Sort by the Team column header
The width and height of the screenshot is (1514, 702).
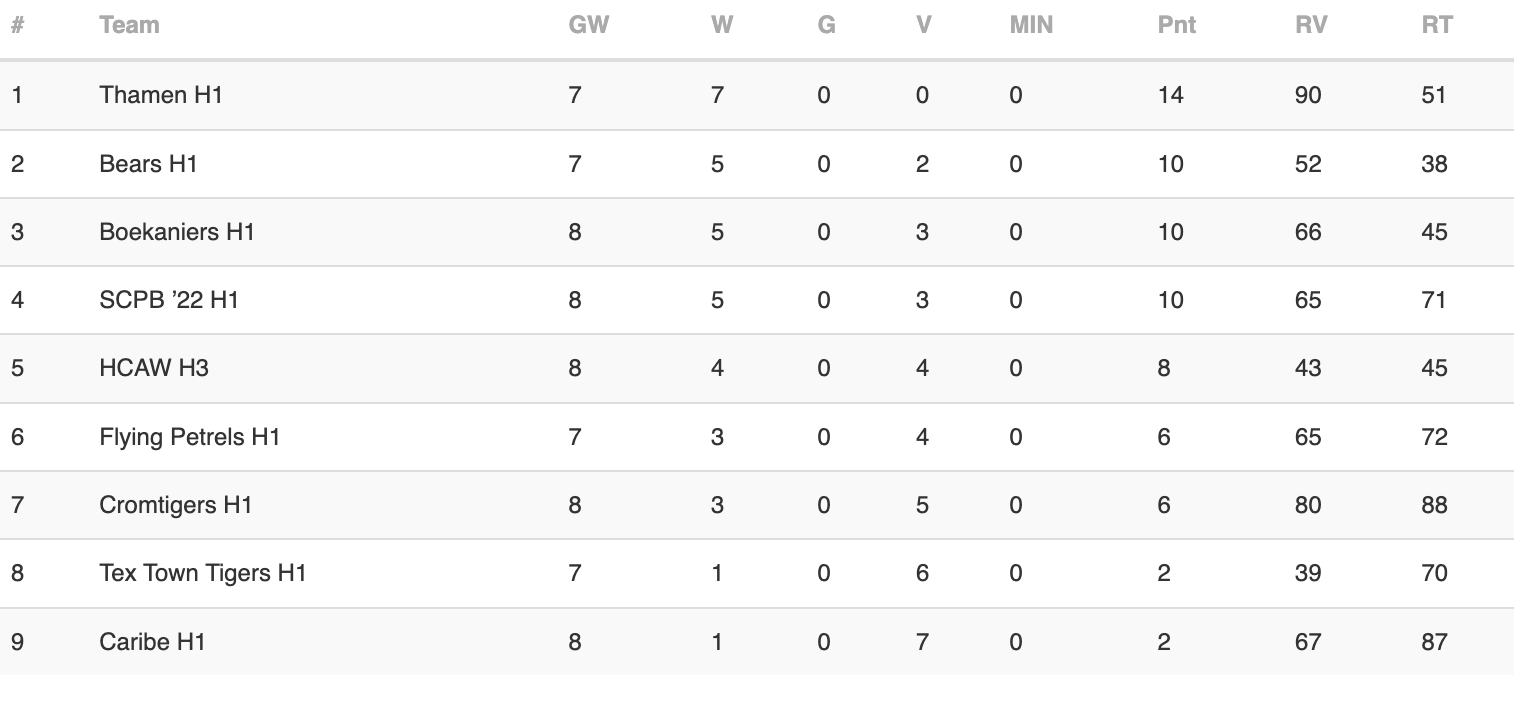coord(129,26)
